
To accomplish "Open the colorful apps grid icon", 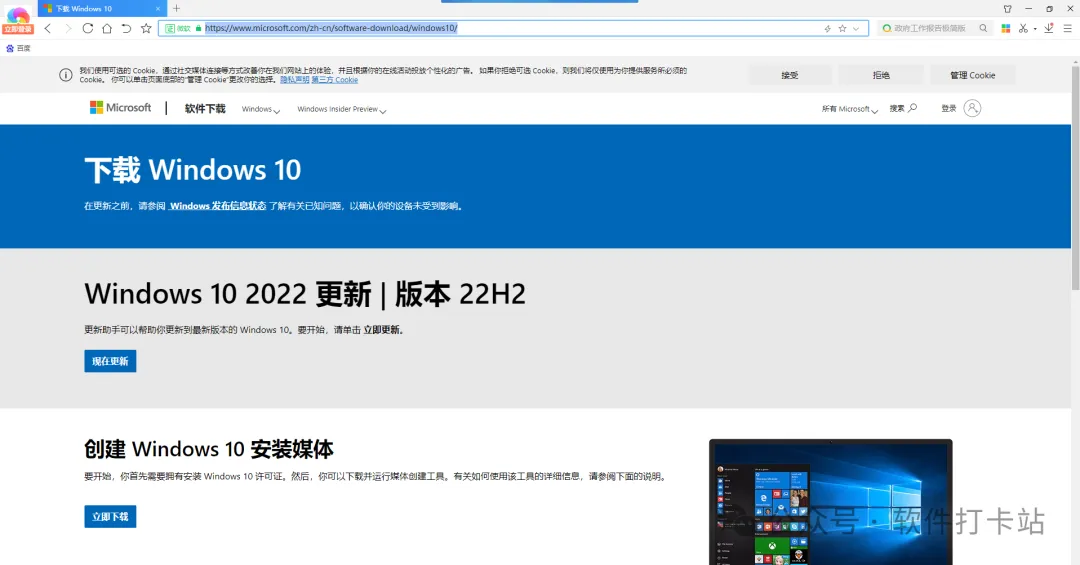I will (1006, 28).
